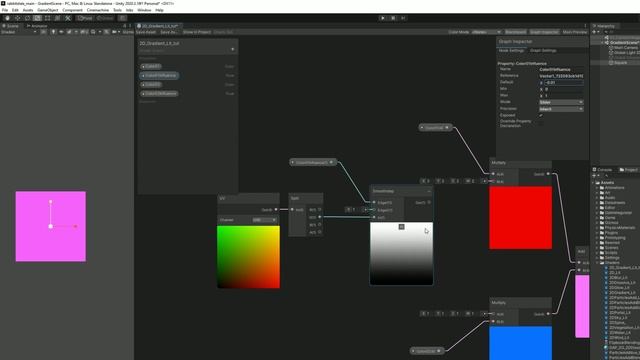This screenshot has width=640, height=360.
Task: Toggle the Exposed checkbox
Action: [541, 116]
